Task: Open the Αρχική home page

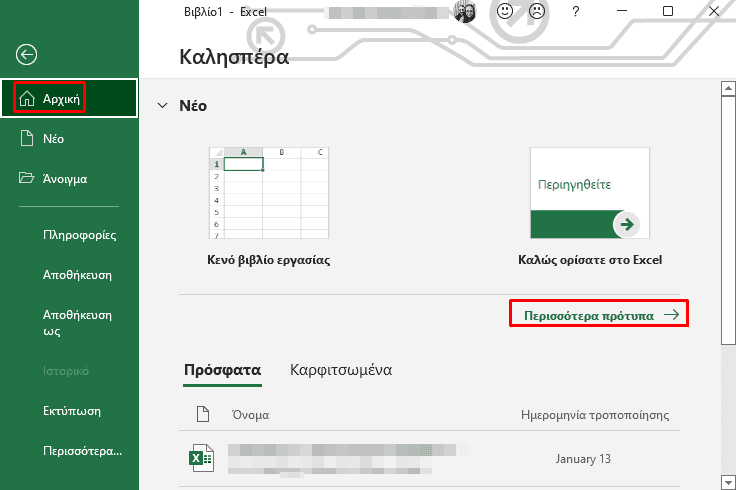Action: click(69, 98)
